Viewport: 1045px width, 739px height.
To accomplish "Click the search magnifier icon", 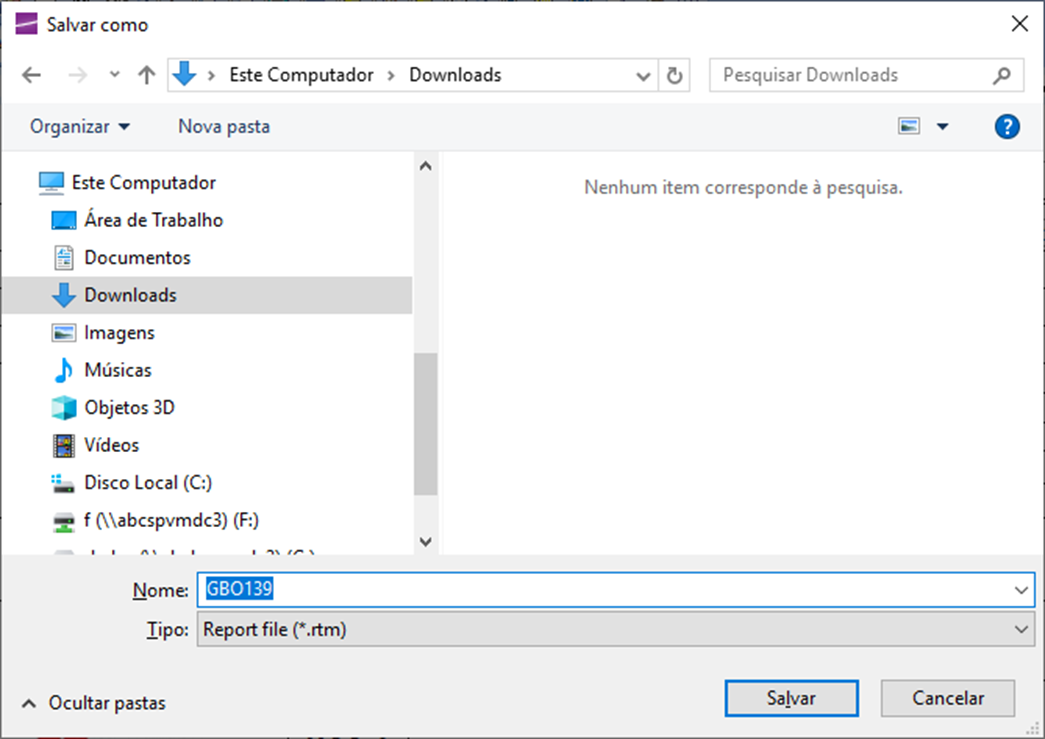I will (1001, 76).
